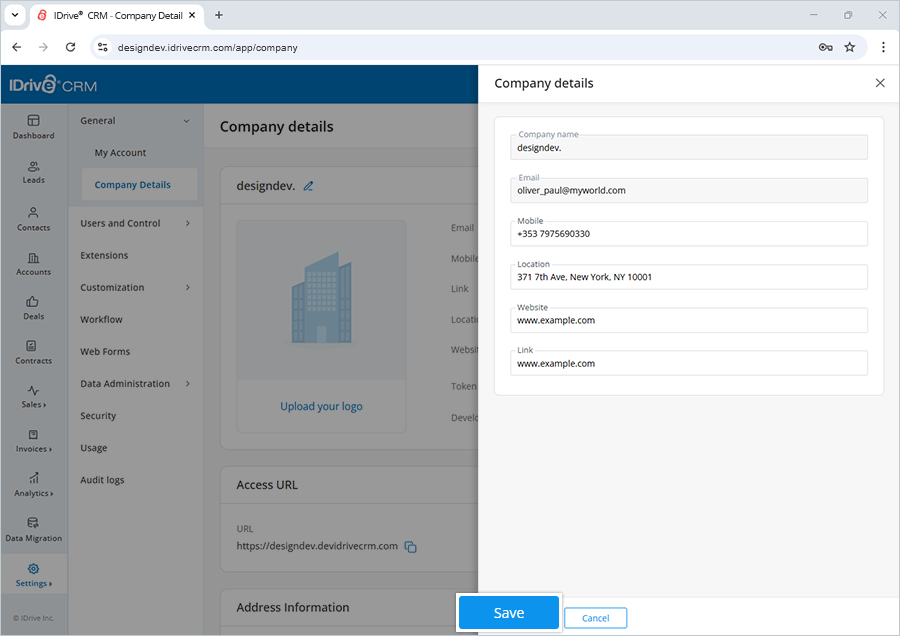Collapse the General section

click(137, 120)
